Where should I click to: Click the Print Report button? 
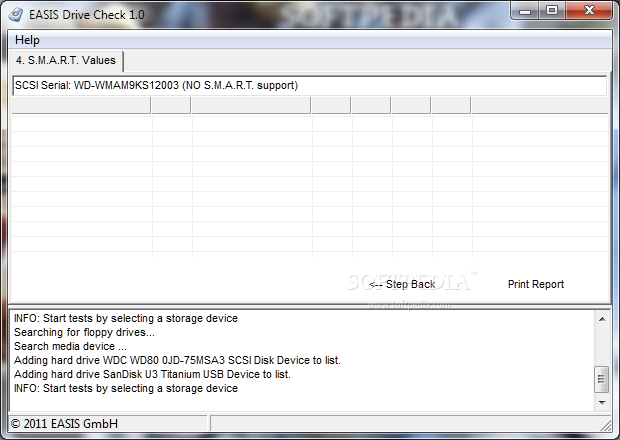(x=536, y=284)
